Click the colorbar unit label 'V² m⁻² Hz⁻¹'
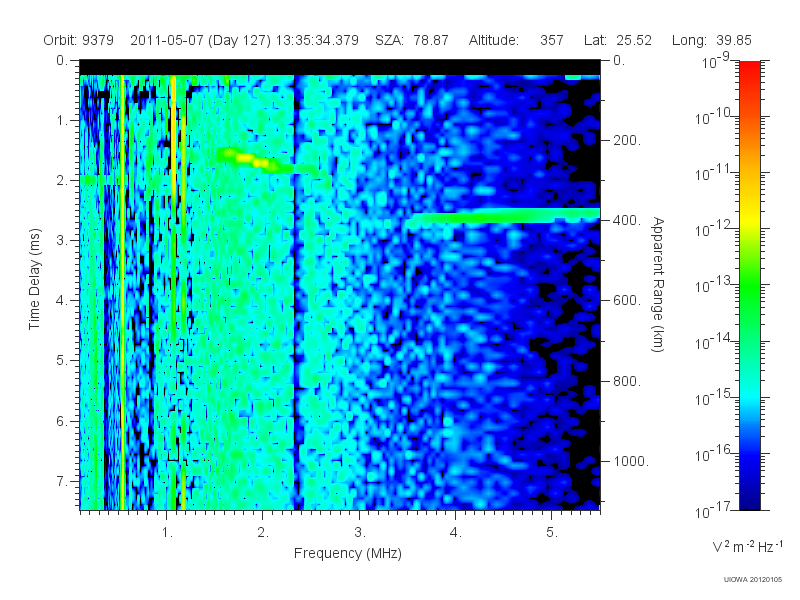The image size is (800, 600). click(x=747, y=546)
